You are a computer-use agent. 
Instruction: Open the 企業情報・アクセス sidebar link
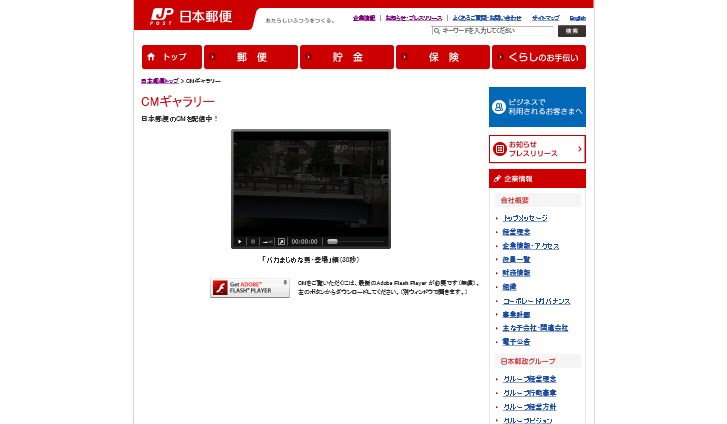coord(531,246)
